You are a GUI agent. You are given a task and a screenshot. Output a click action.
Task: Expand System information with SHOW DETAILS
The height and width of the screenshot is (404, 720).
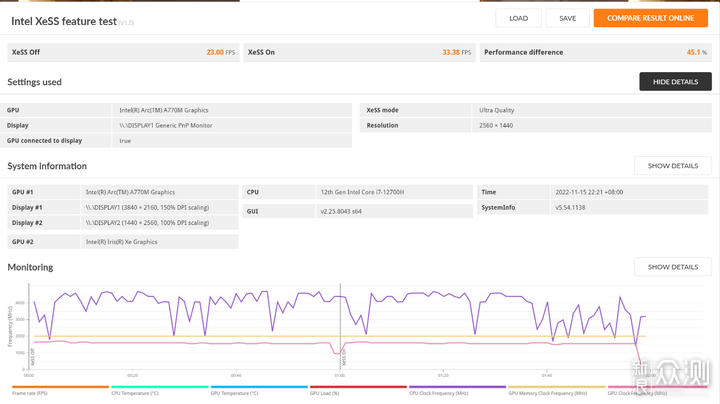673,166
